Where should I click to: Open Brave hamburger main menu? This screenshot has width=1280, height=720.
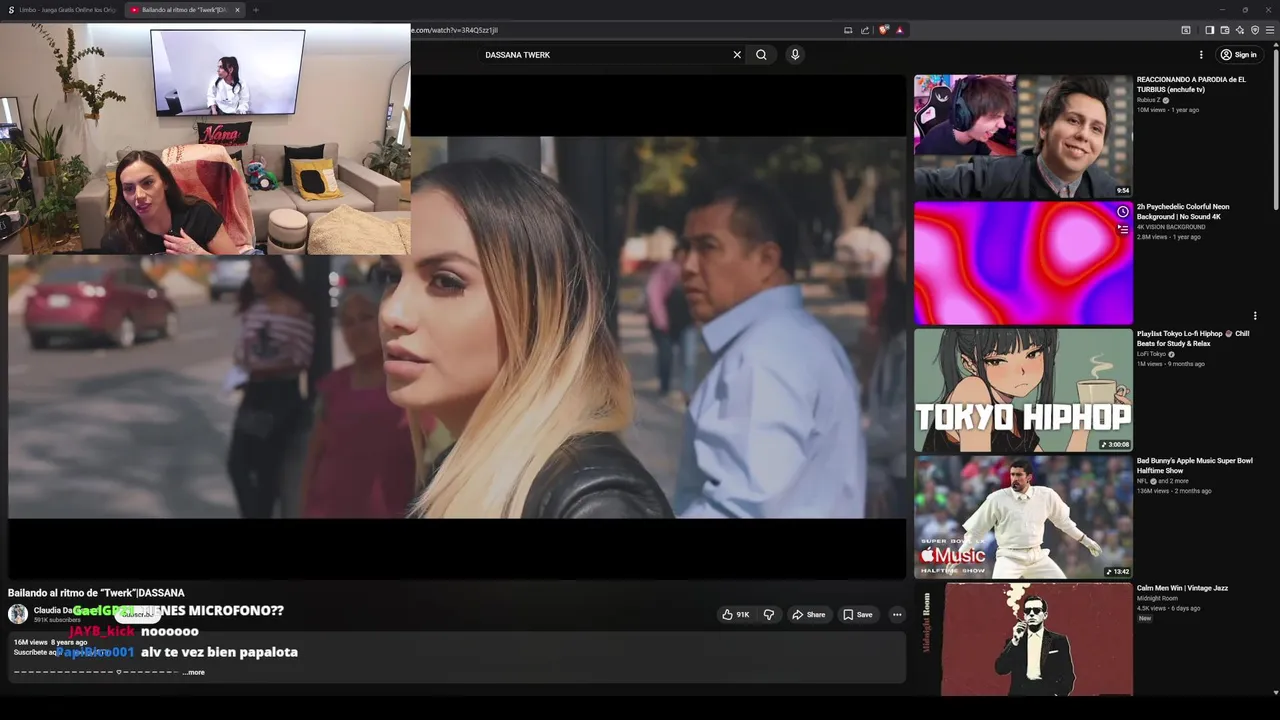click(x=1270, y=30)
